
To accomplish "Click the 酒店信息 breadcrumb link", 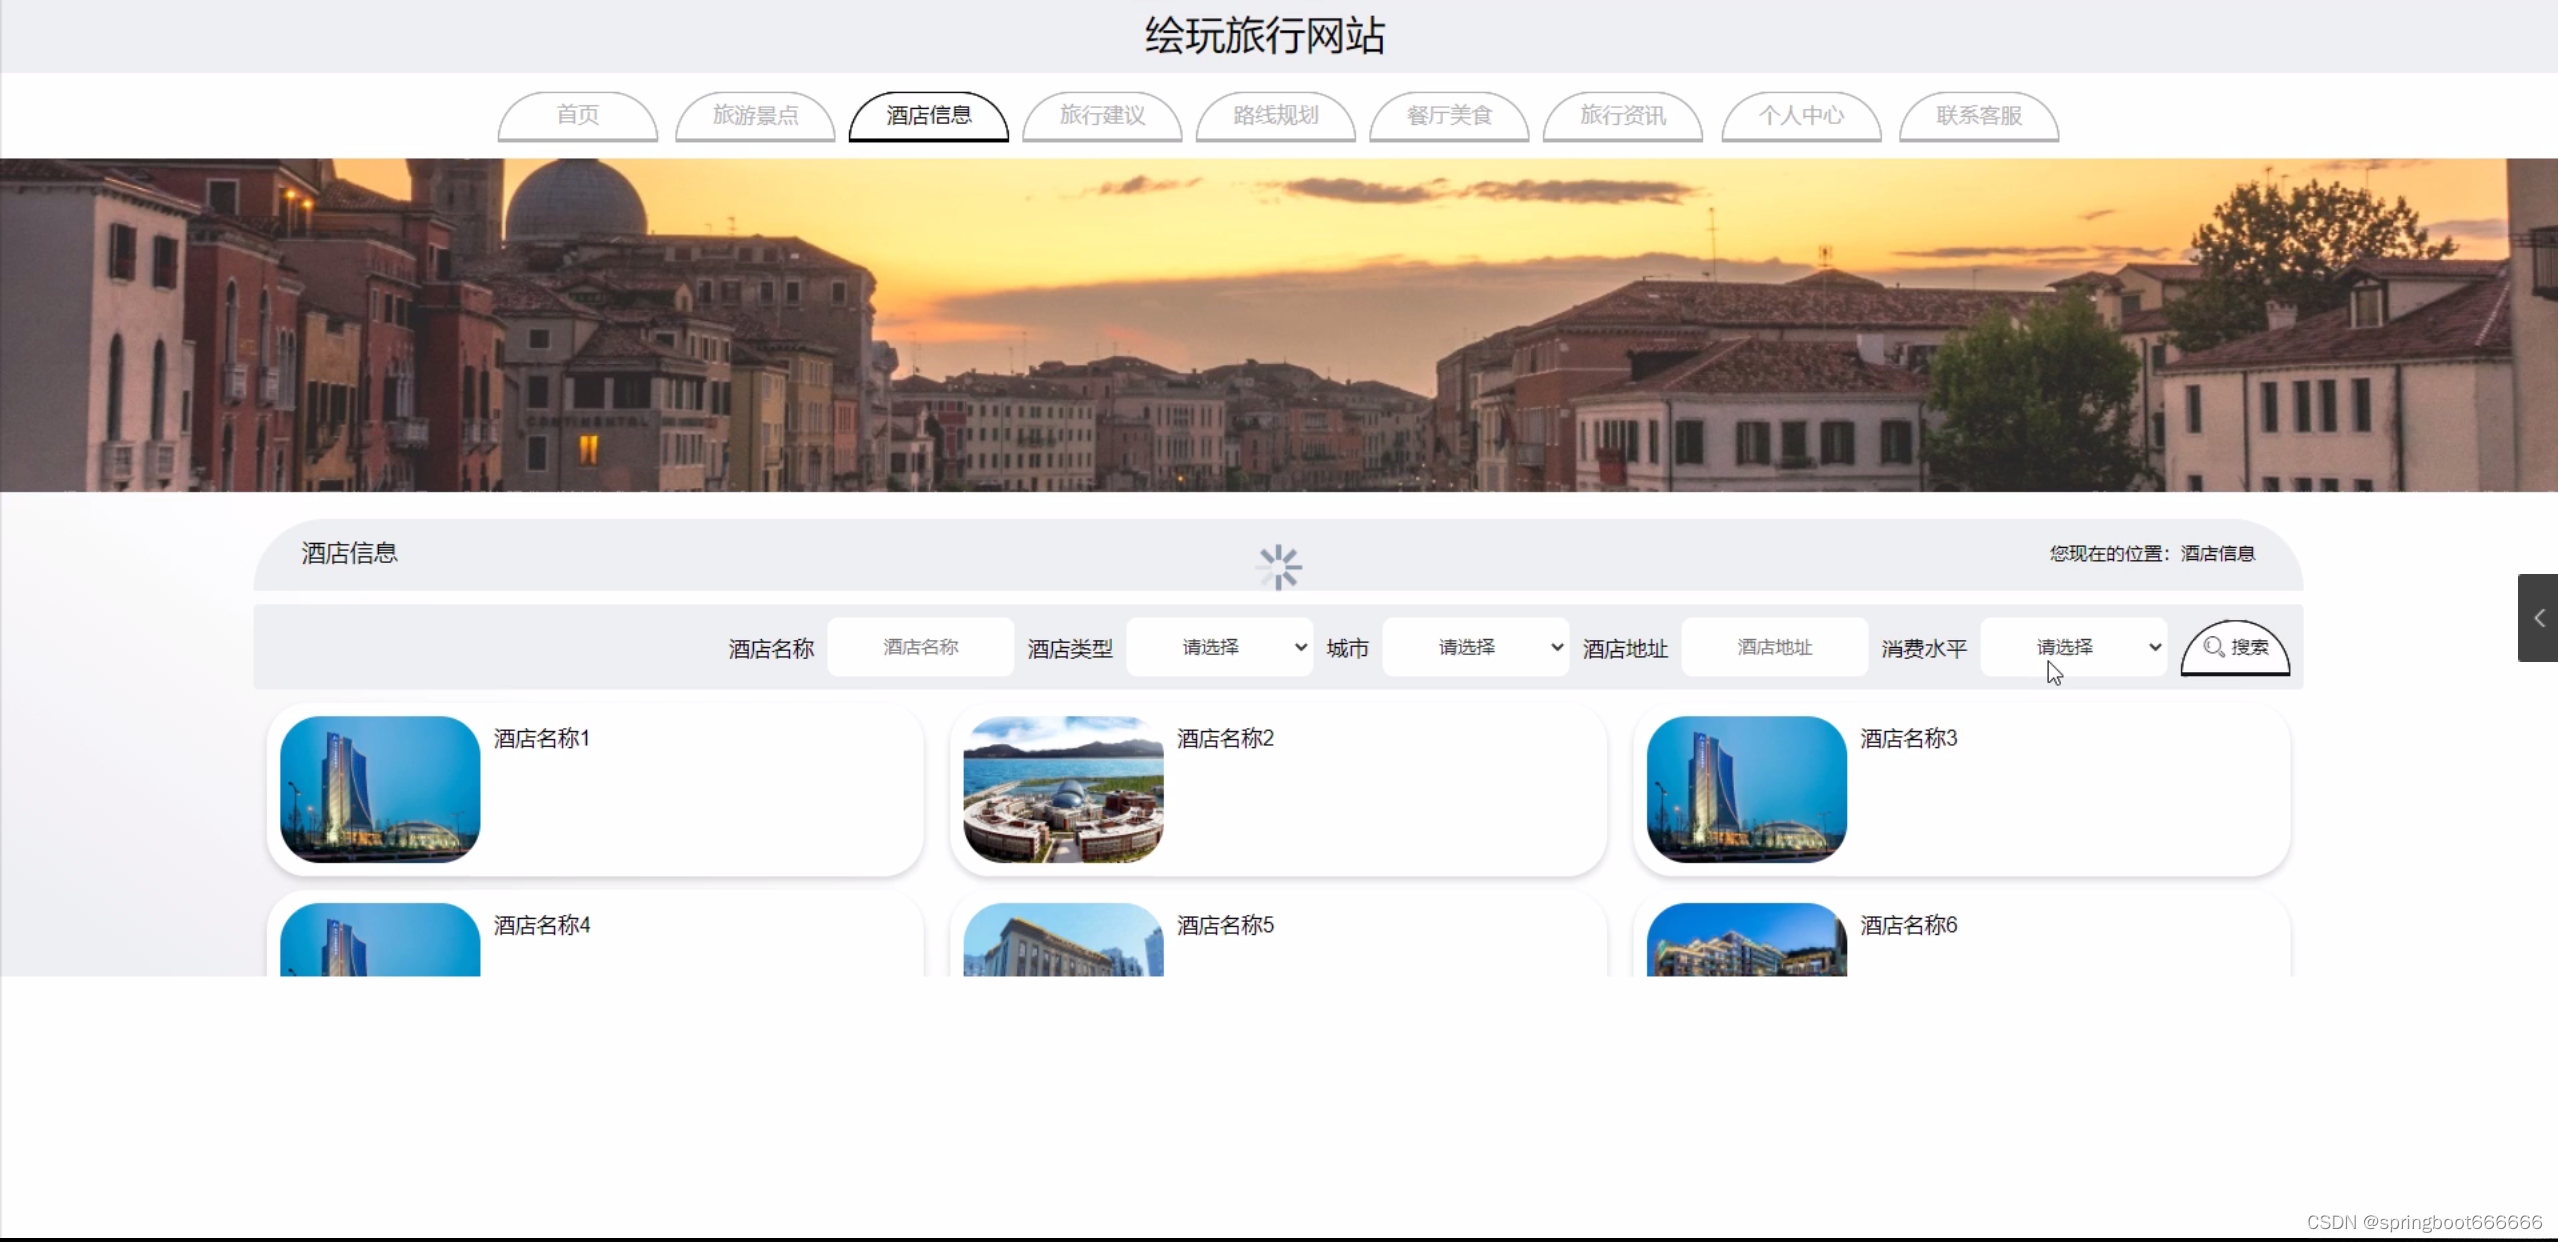I will 2217,553.
